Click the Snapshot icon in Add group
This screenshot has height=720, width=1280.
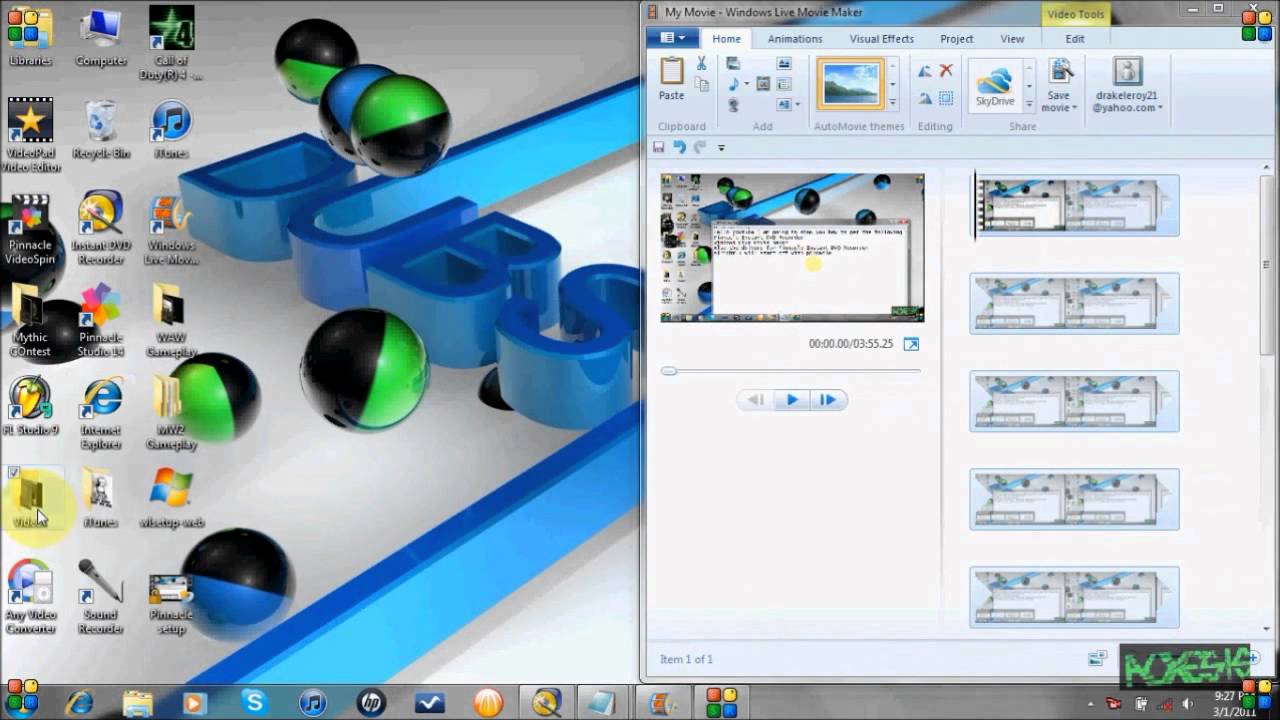coord(763,84)
